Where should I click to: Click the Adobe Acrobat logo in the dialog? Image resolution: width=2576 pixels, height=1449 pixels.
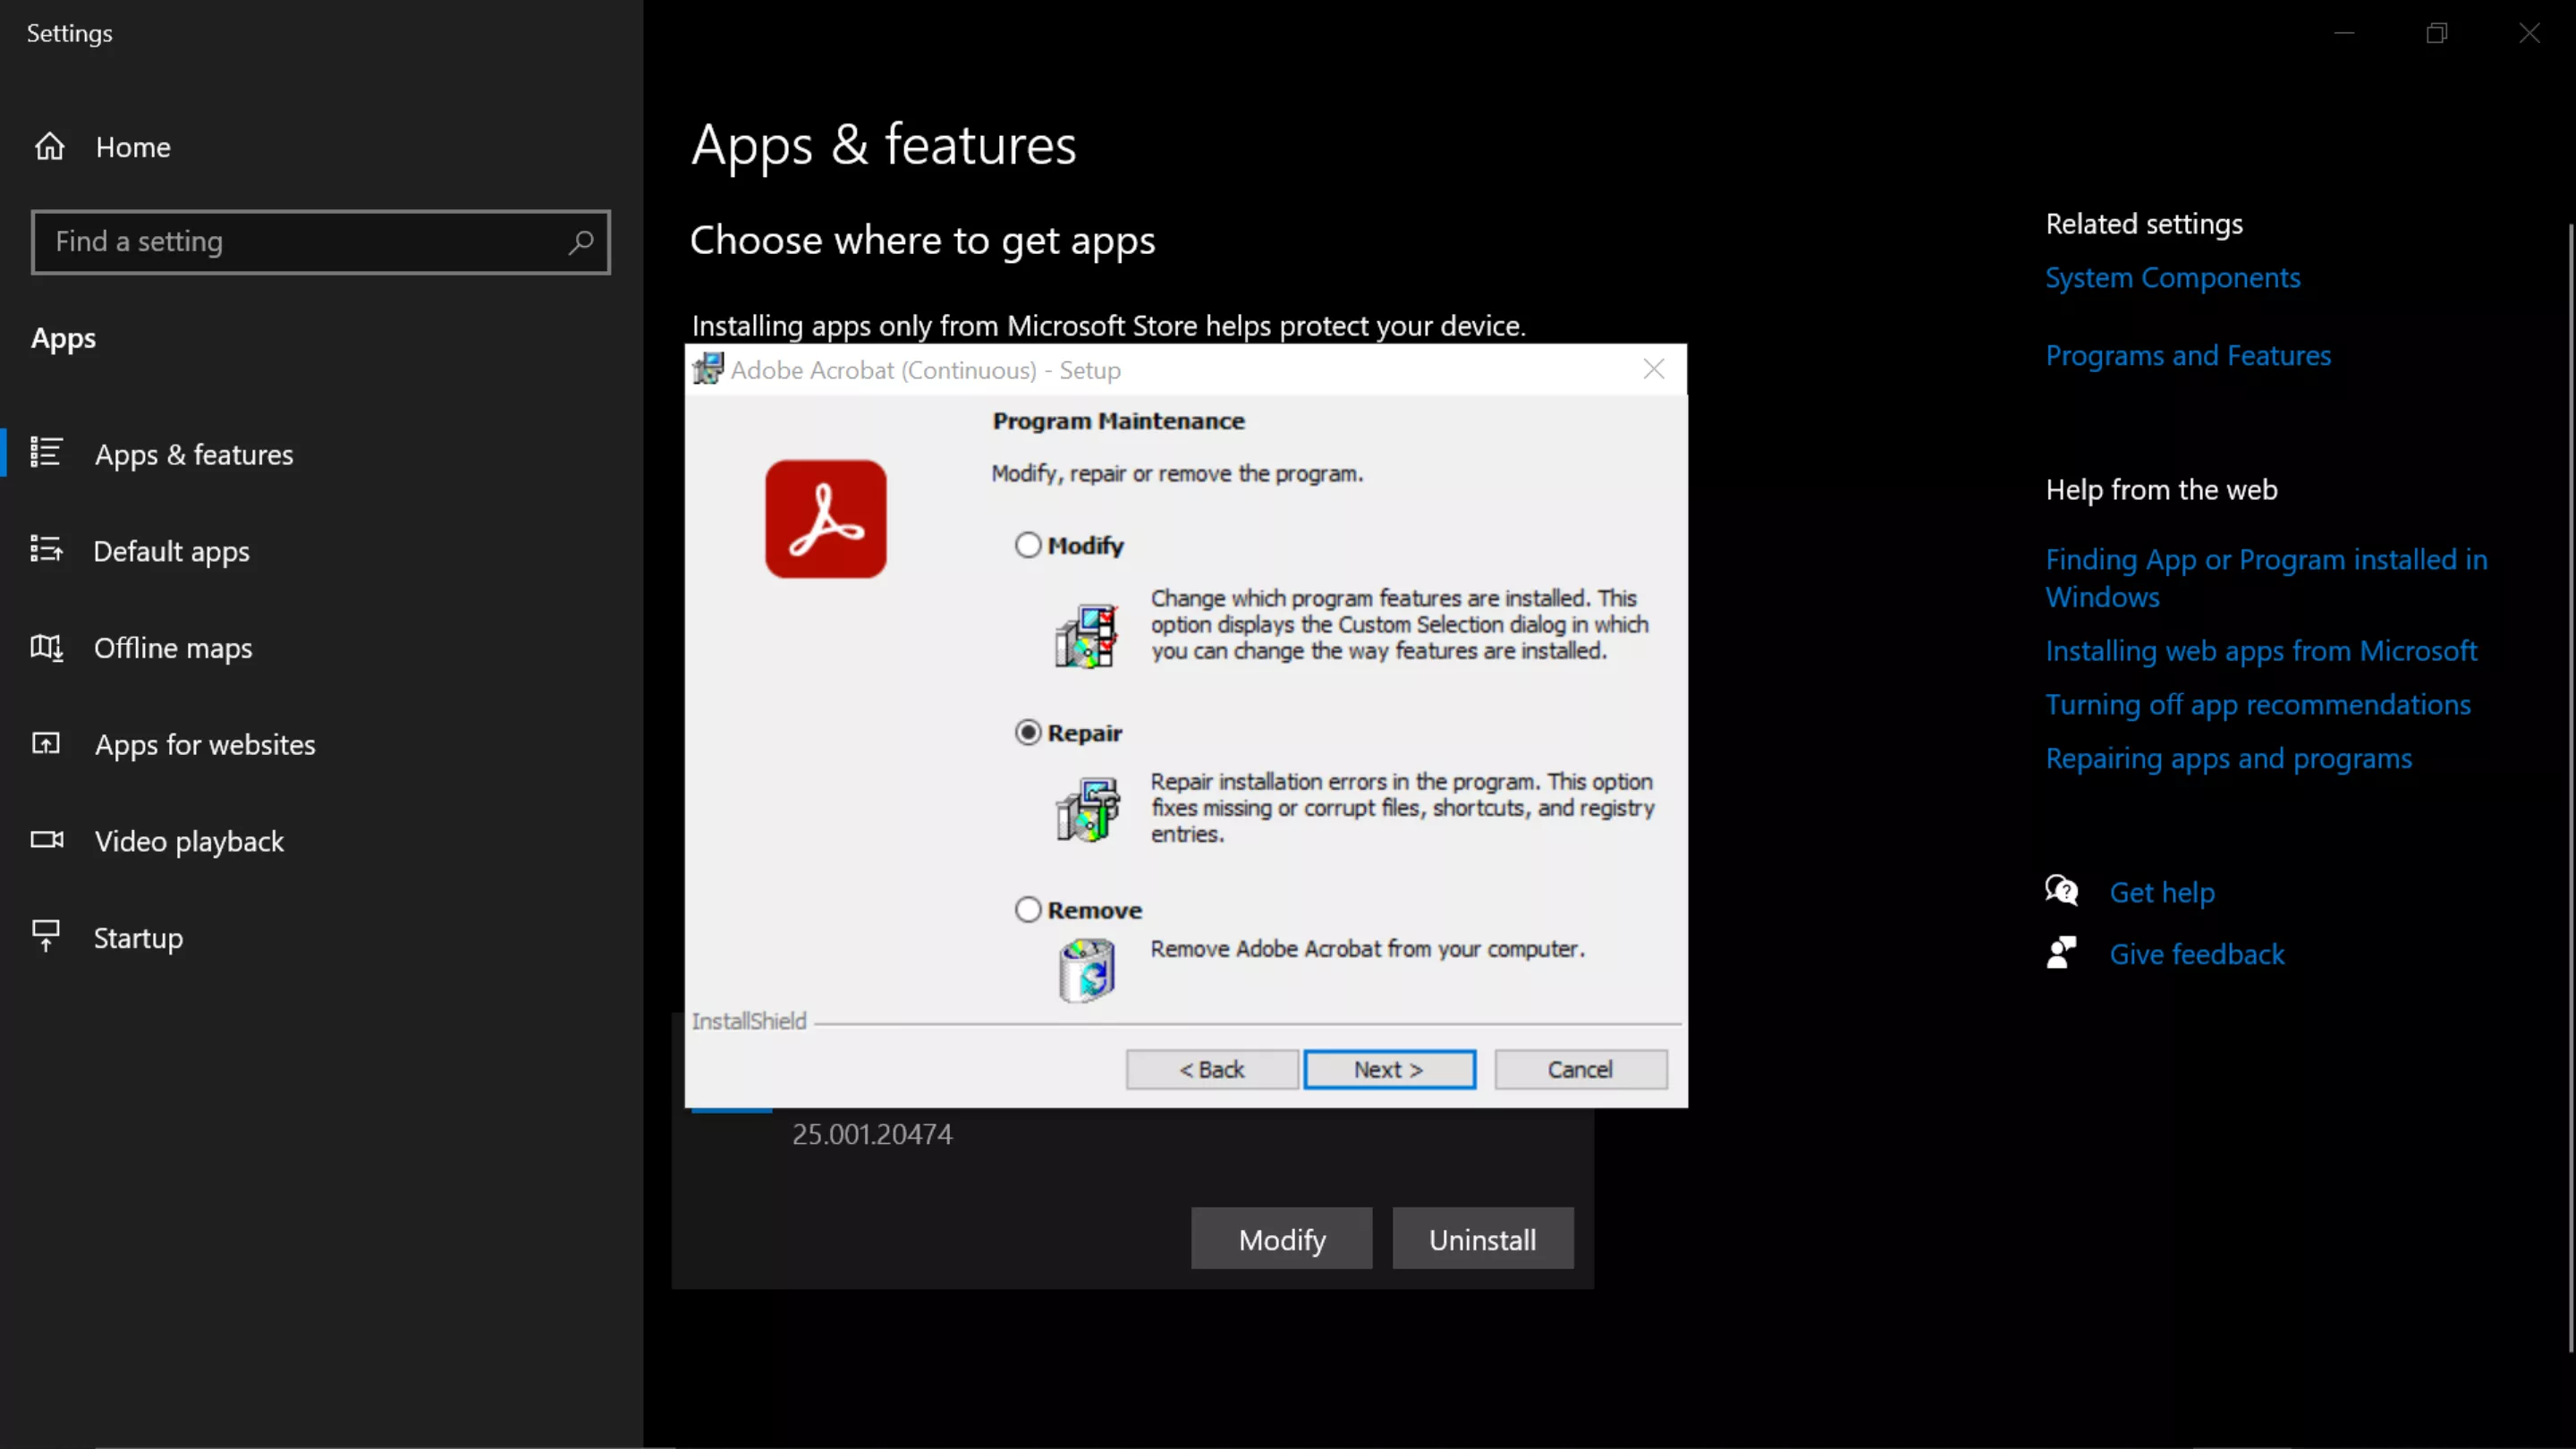point(825,518)
